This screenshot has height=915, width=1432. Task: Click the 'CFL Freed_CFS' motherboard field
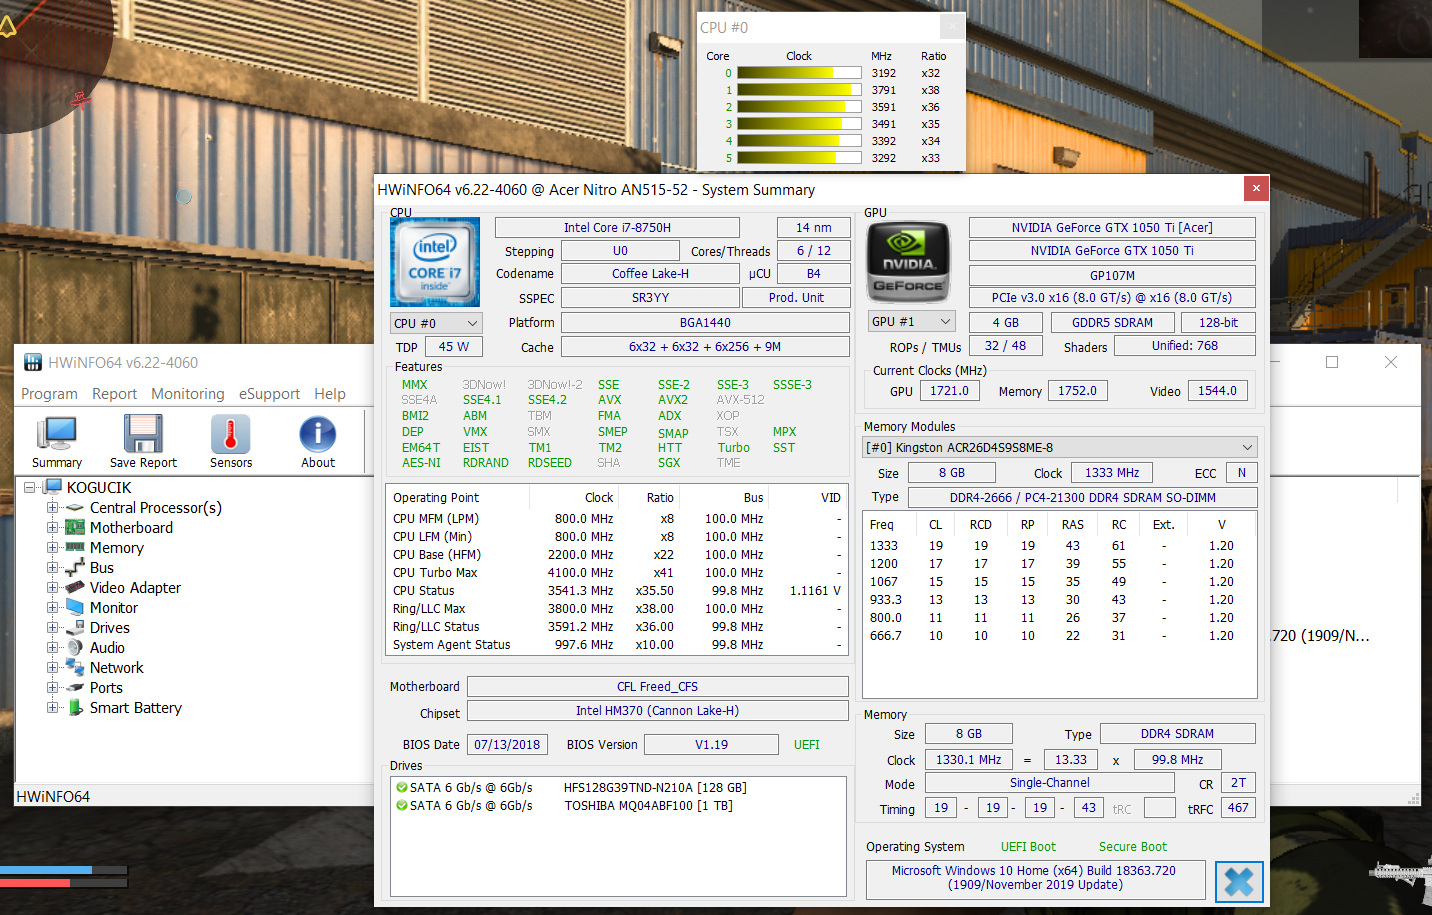click(x=657, y=687)
